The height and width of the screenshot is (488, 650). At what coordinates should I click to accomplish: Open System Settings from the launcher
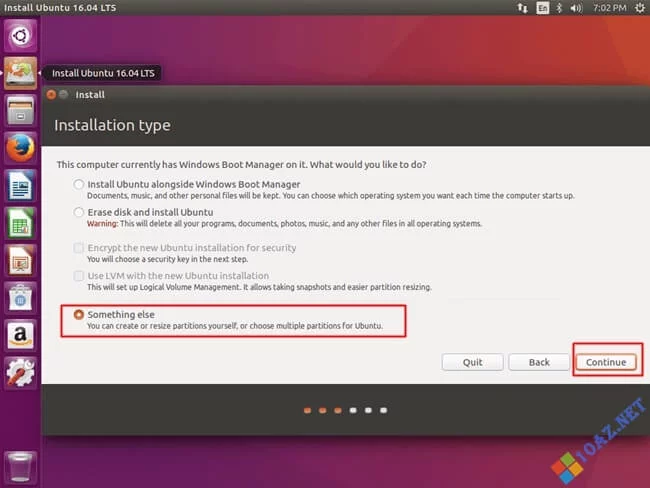(x=20, y=372)
